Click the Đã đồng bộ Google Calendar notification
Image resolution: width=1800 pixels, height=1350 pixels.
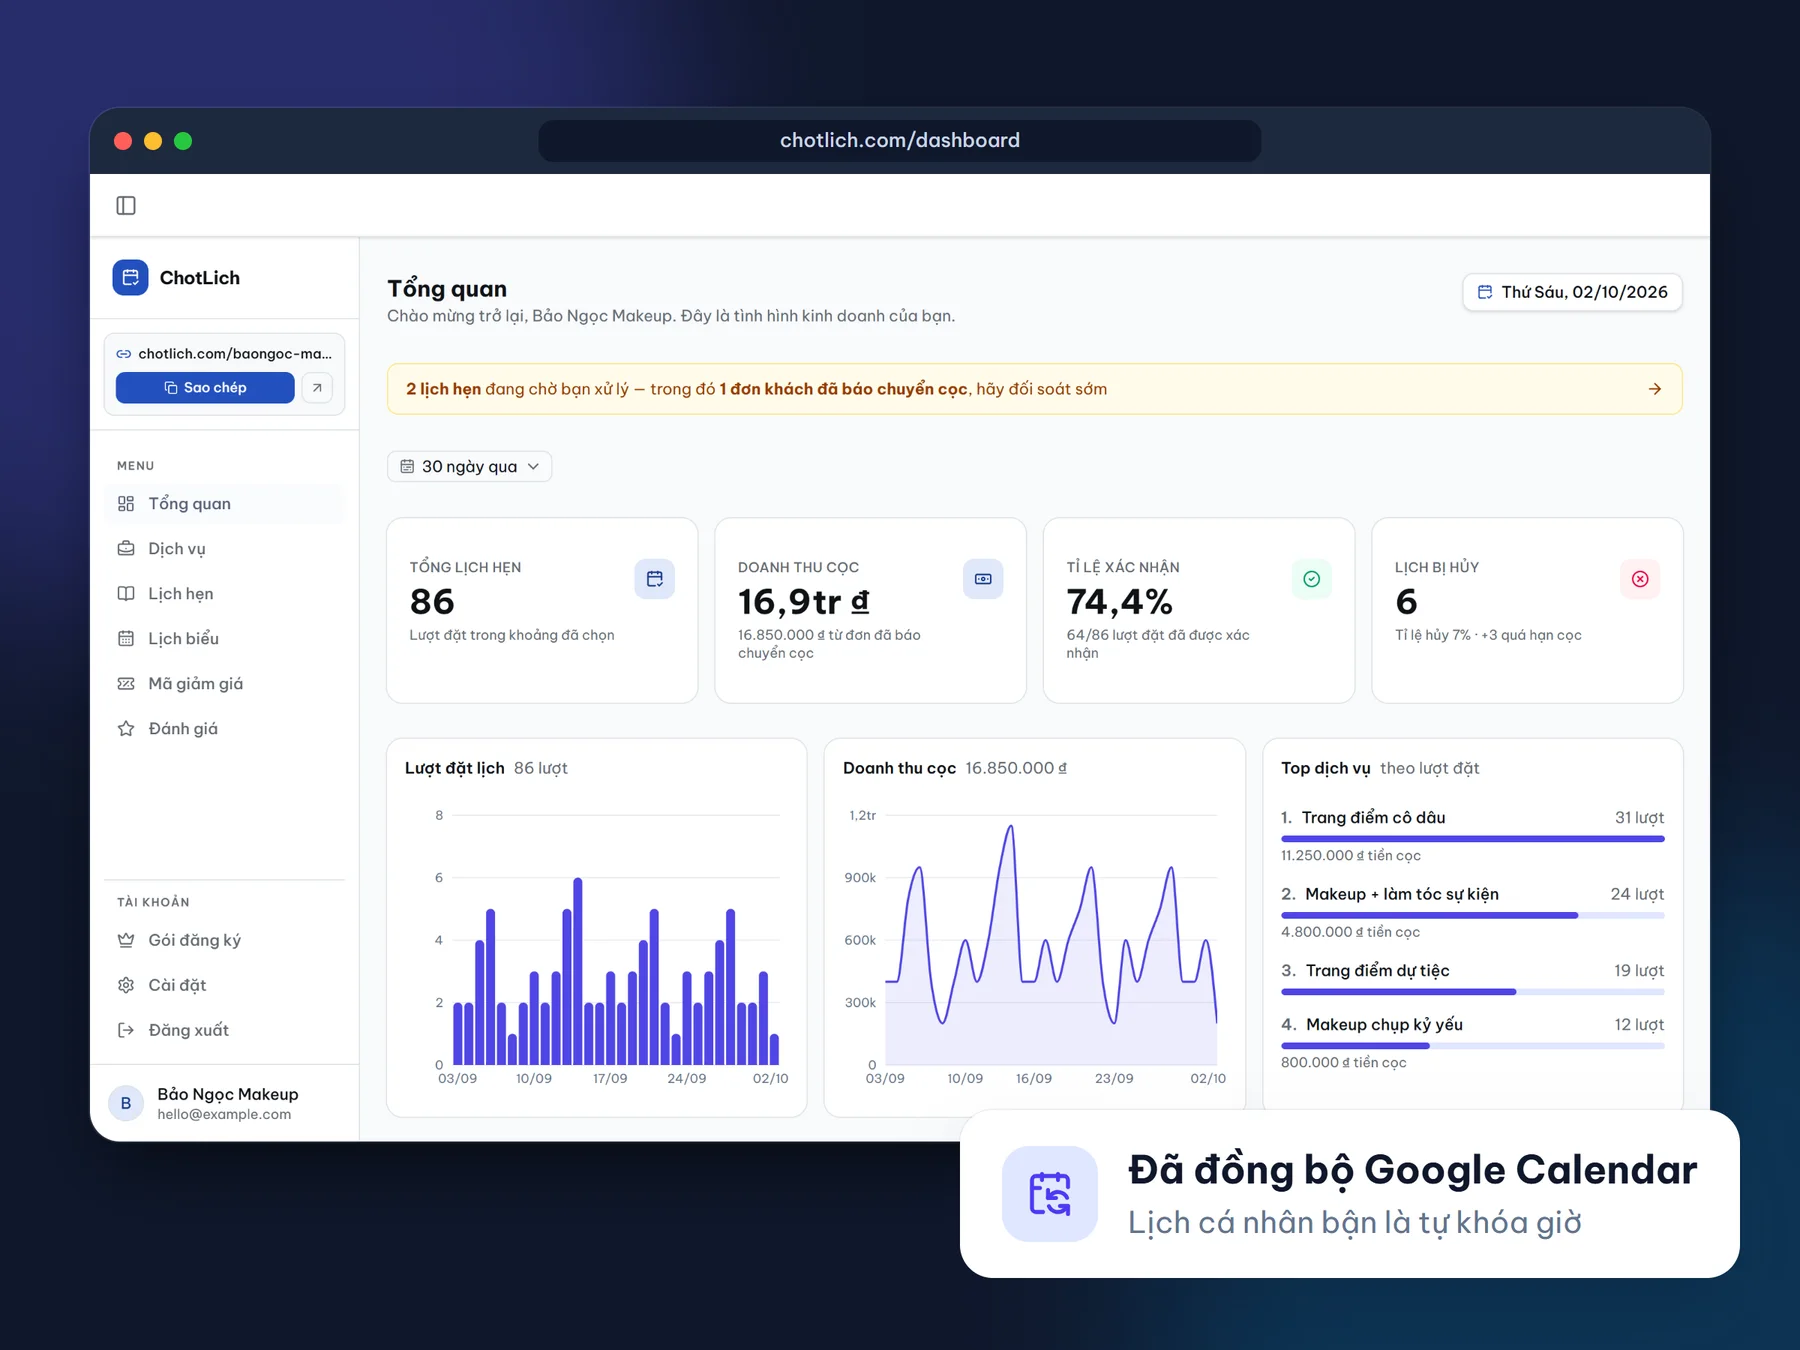click(x=1350, y=1194)
